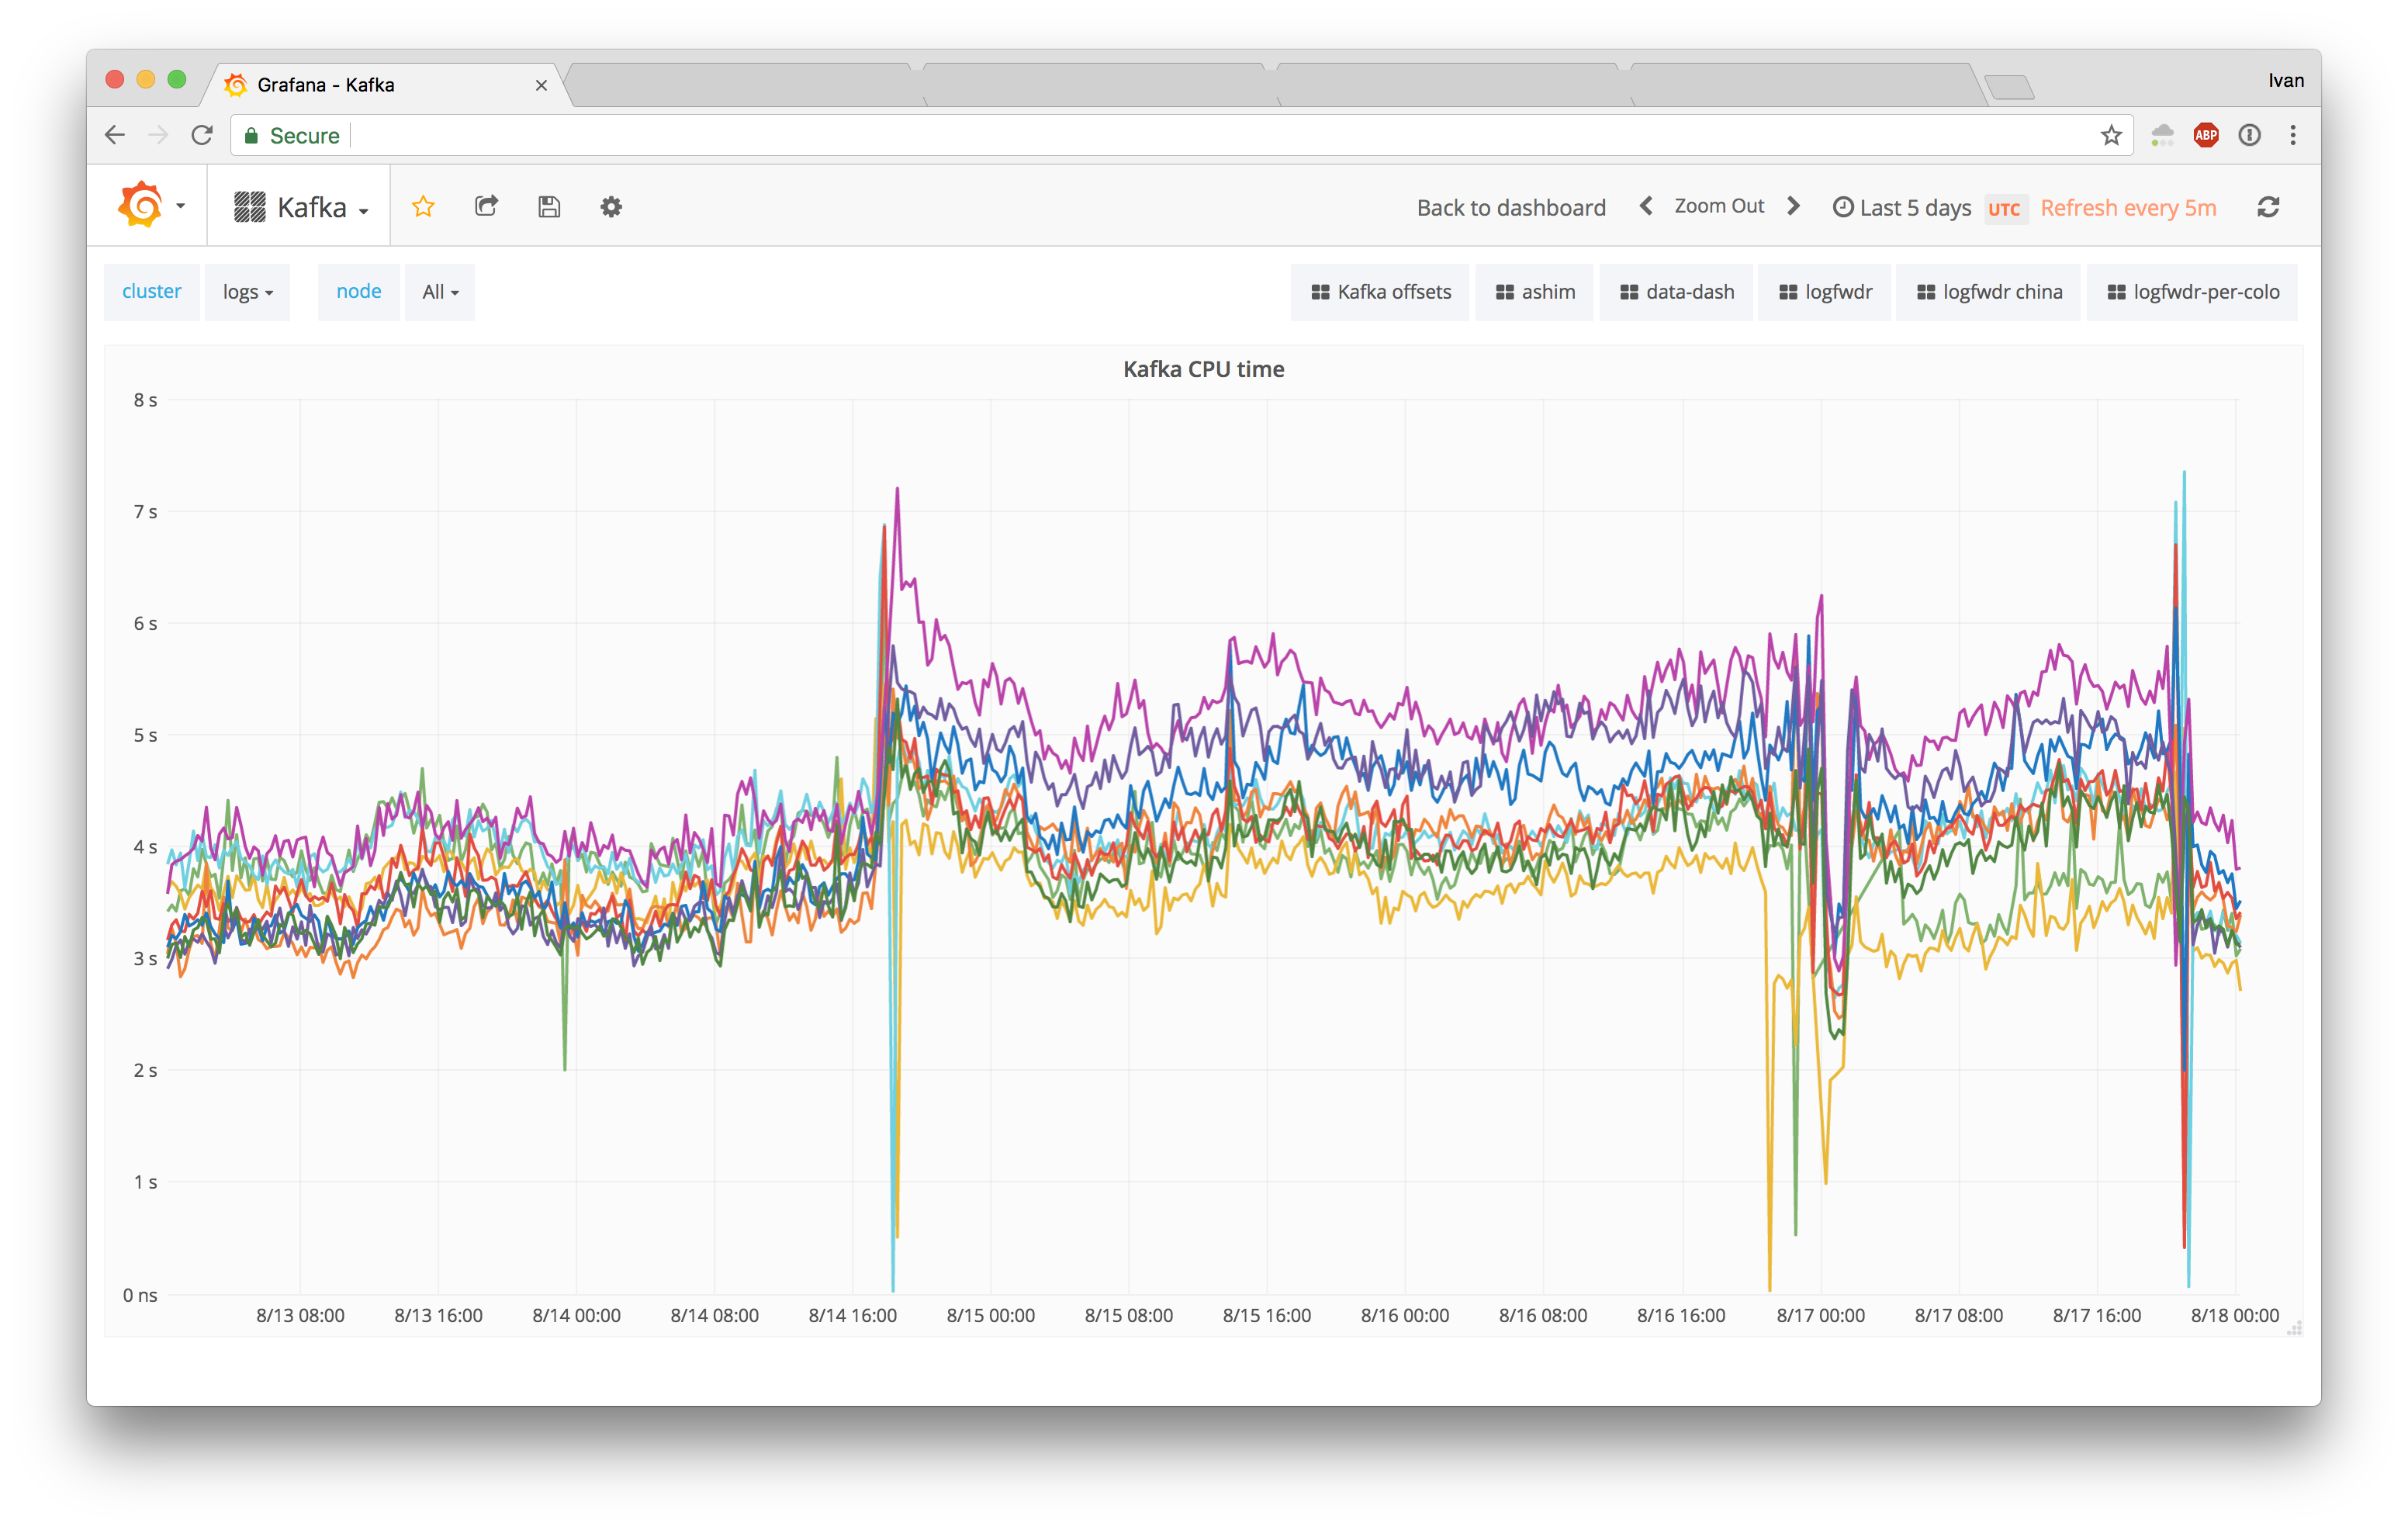This screenshot has width=2408, height=1530.
Task: Expand the node All dropdown
Action: point(440,292)
